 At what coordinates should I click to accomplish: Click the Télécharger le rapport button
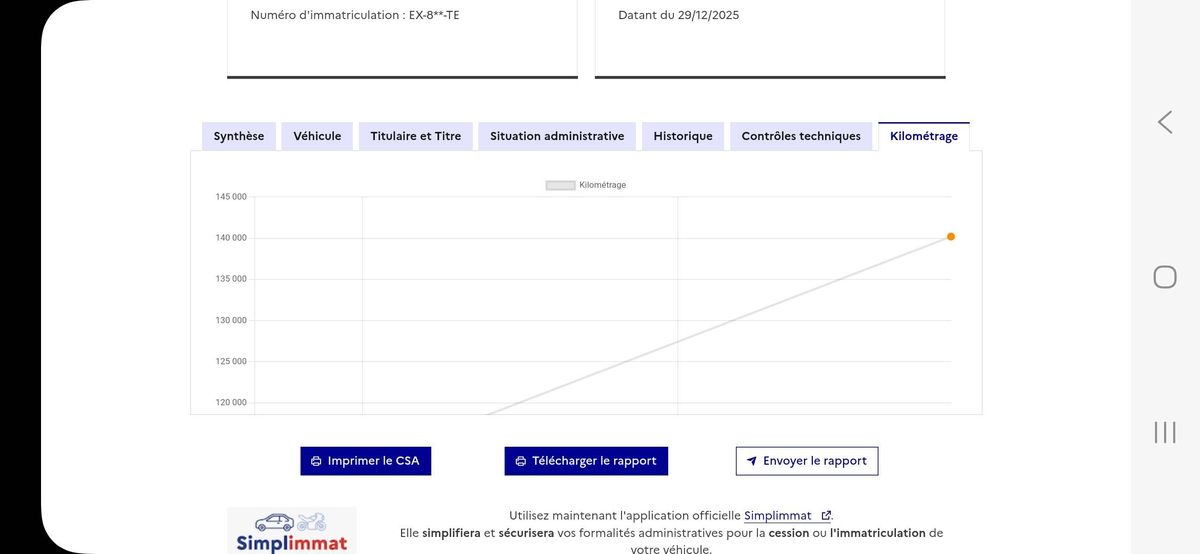click(x=586, y=461)
